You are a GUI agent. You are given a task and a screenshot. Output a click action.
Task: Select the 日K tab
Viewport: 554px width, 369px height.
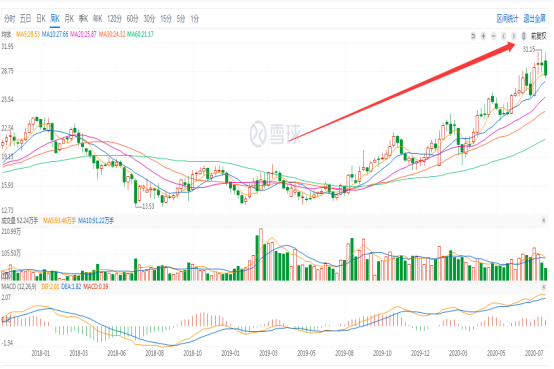41,18
